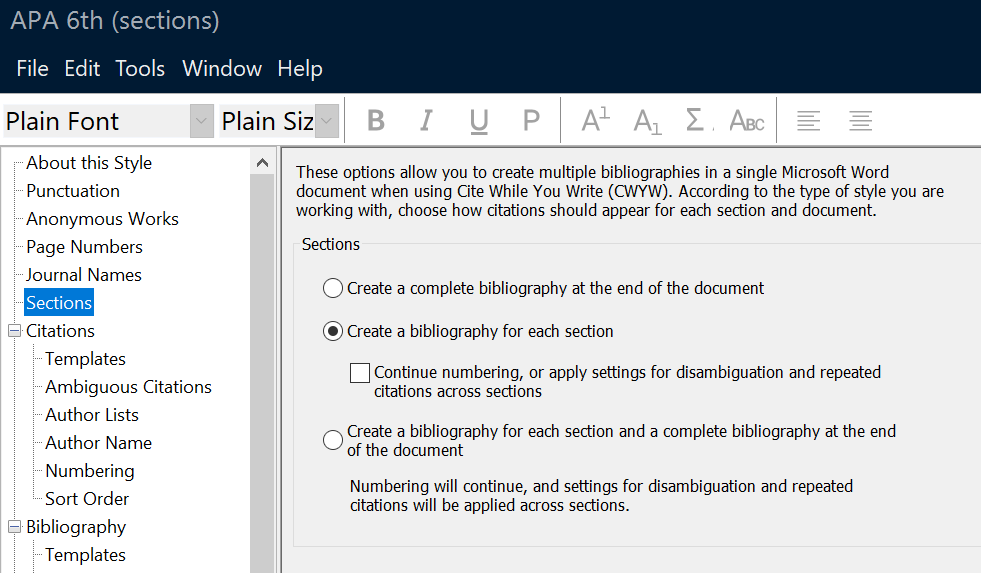The height and width of the screenshot is (573, 981).
Task: Open the Plain Size dropdown
Action: 327,121
